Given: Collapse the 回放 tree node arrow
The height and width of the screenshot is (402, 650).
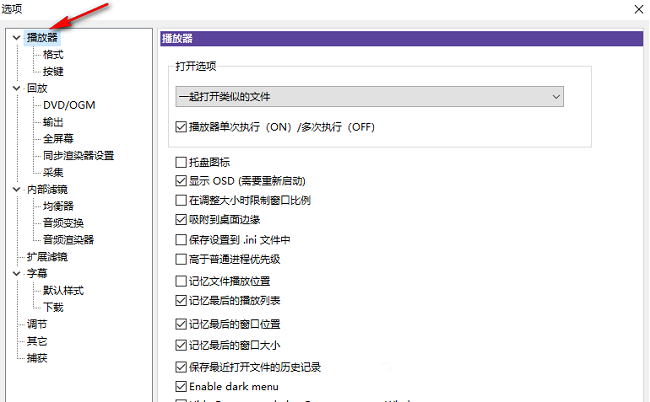Looking at the screenshot, I should point(16,88).
